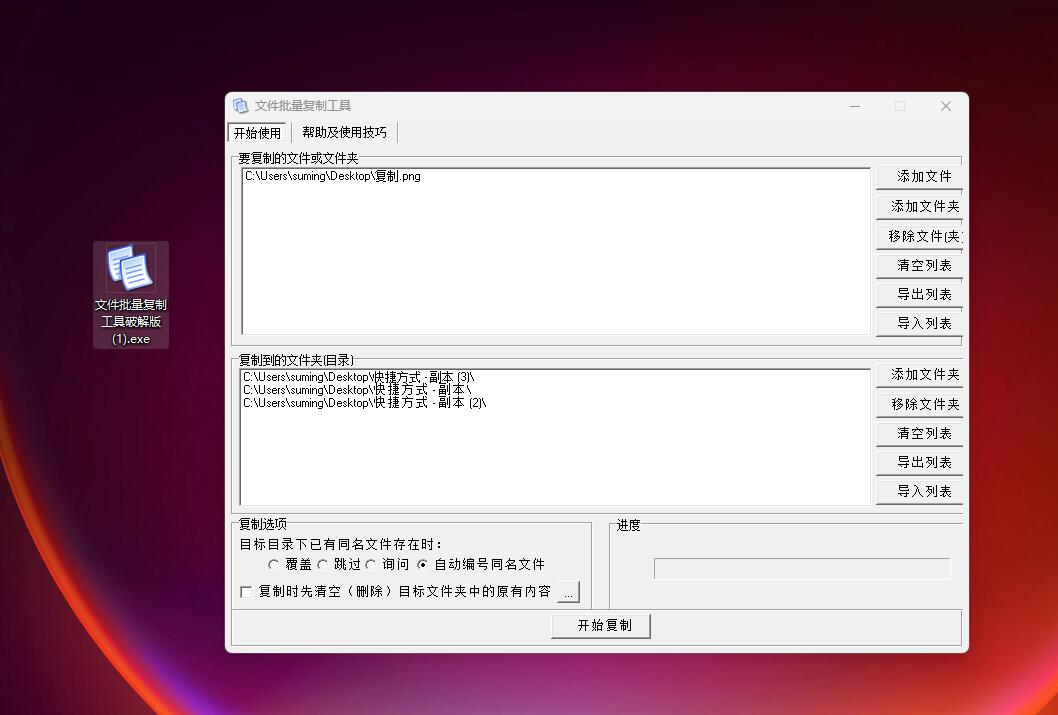
Task: Click the 添加文件 button
Action: 923,177
